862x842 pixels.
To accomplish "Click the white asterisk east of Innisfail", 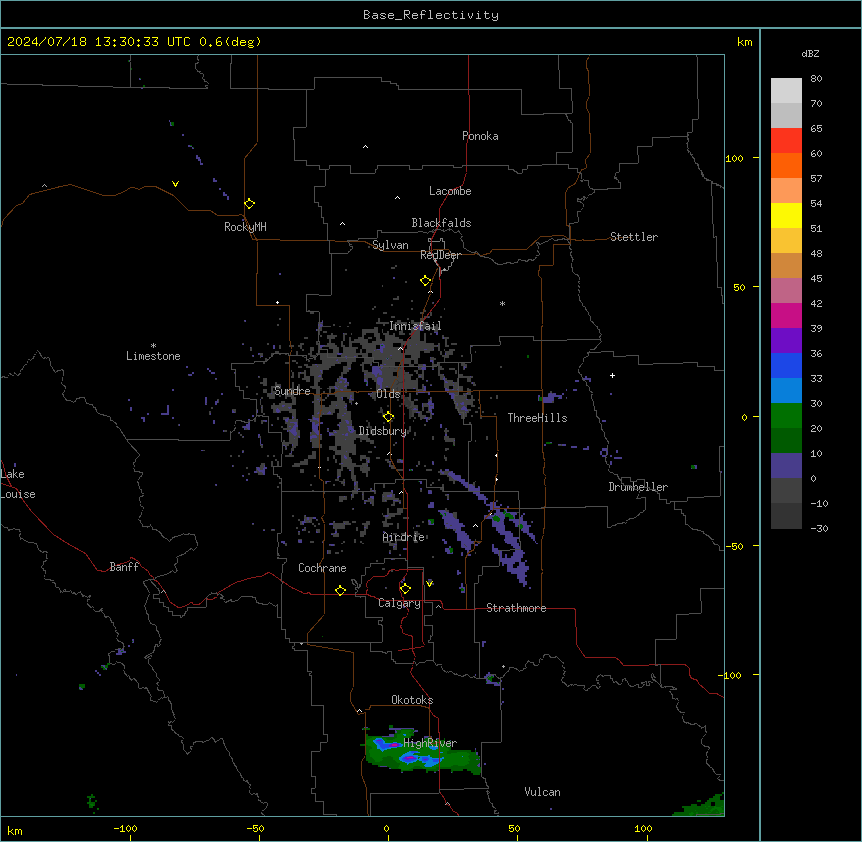I will coord(502,303).
